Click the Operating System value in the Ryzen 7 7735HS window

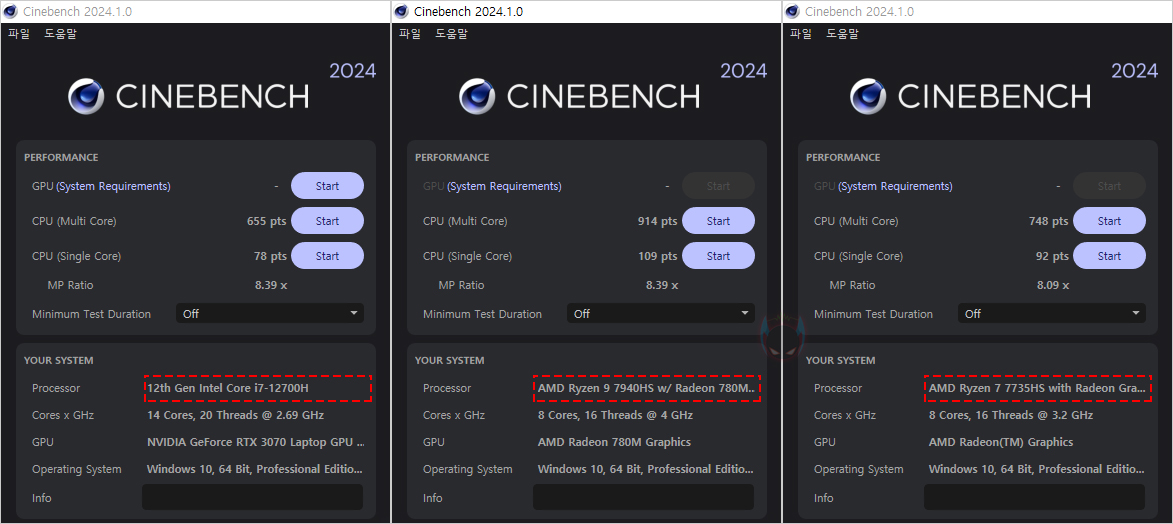[x=1037, y=469]
